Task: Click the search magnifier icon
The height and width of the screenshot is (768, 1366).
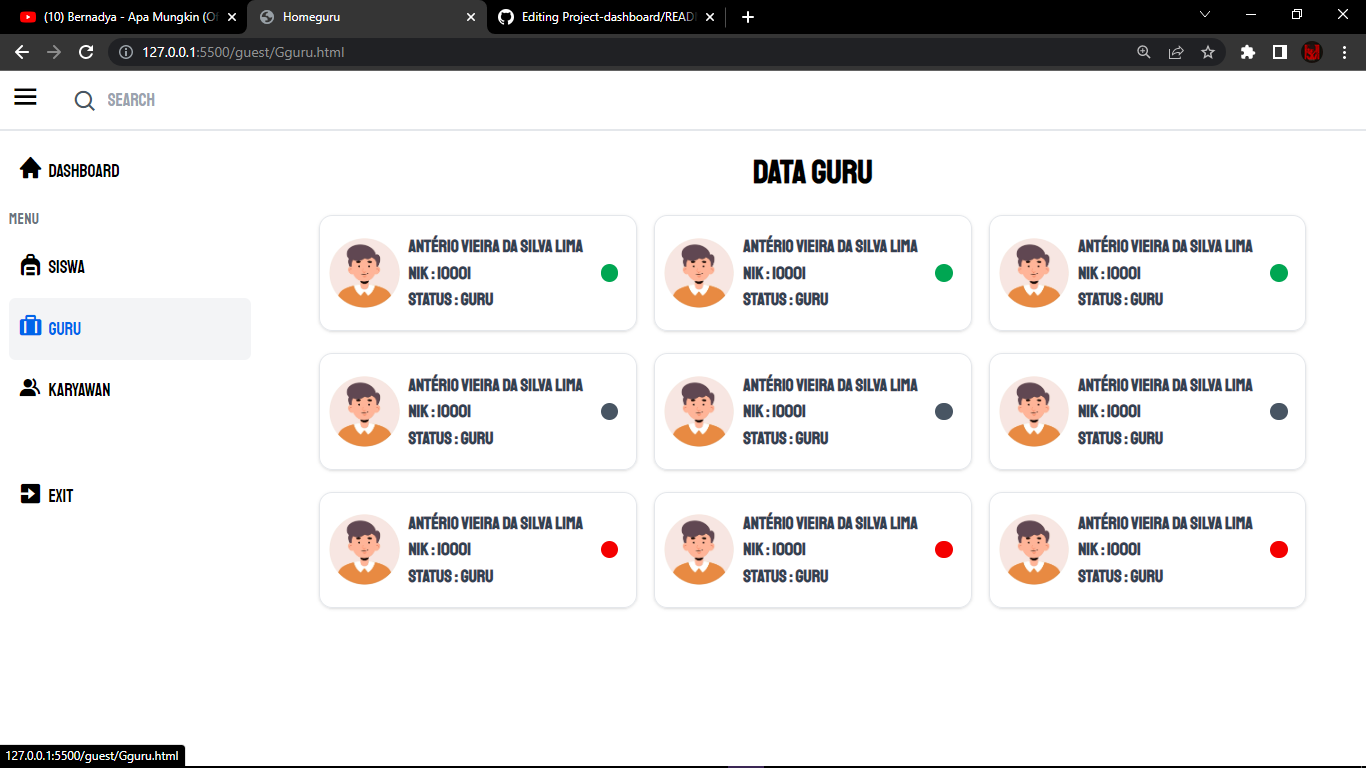Action: click(x=84, y=100)
